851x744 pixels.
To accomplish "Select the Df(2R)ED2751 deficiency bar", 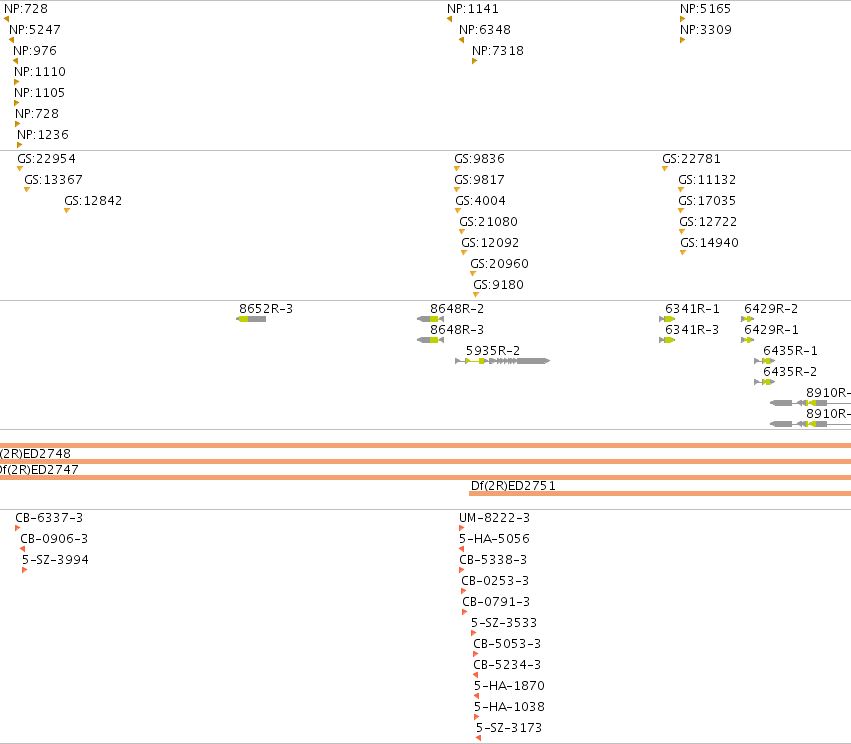I will 660,493.
